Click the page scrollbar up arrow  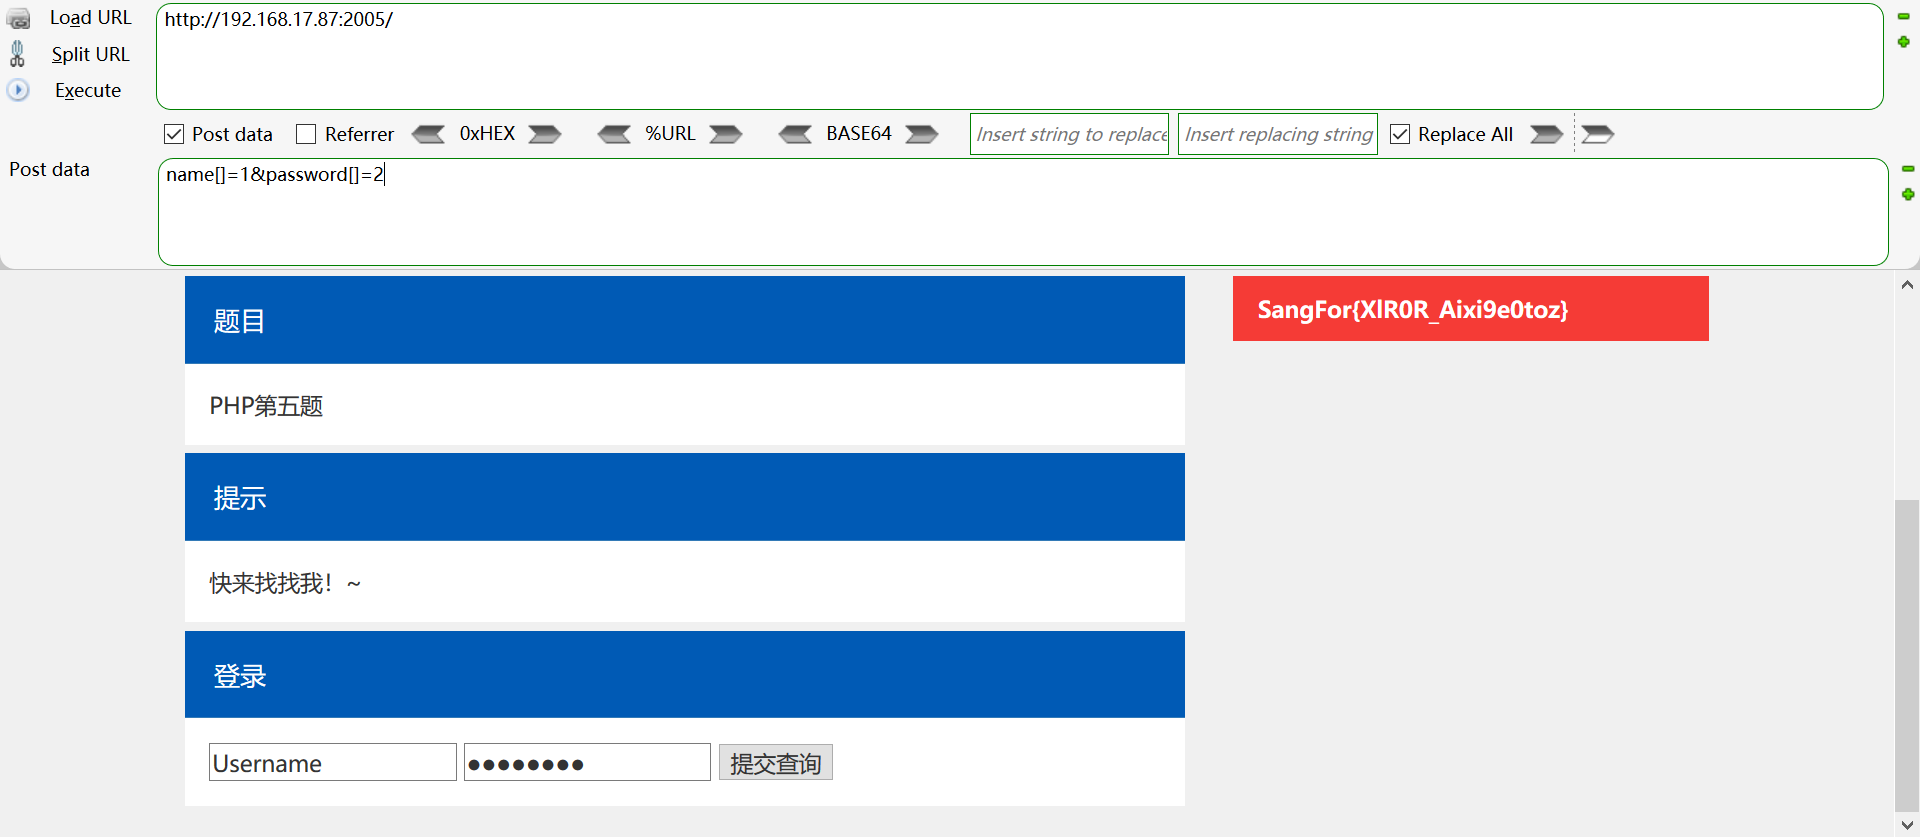click(x=1907, y=285)
